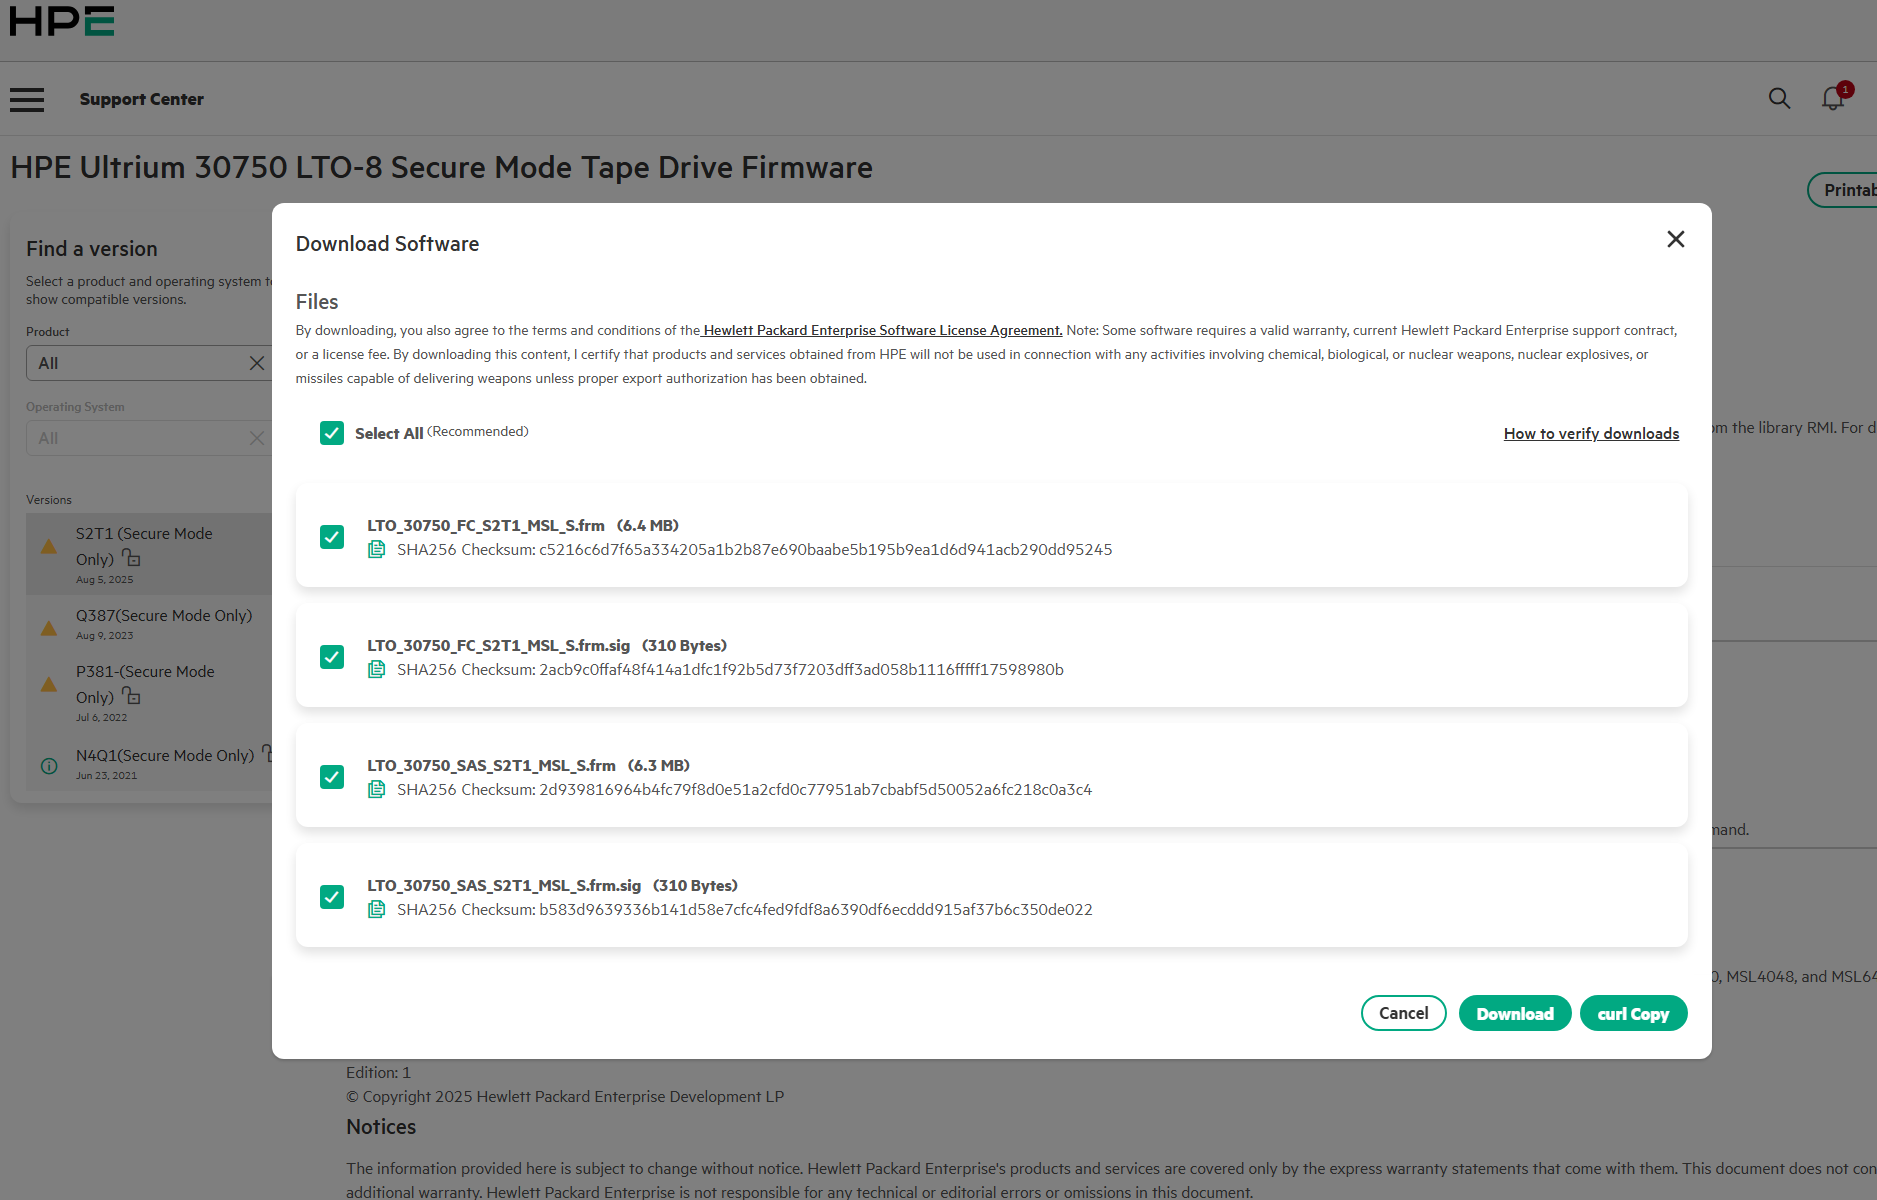Select the Q387(Secure Mode Only) version
Image resolution: width=1877 pixels, height=1200 pixels.
click(x=164, y=616)
